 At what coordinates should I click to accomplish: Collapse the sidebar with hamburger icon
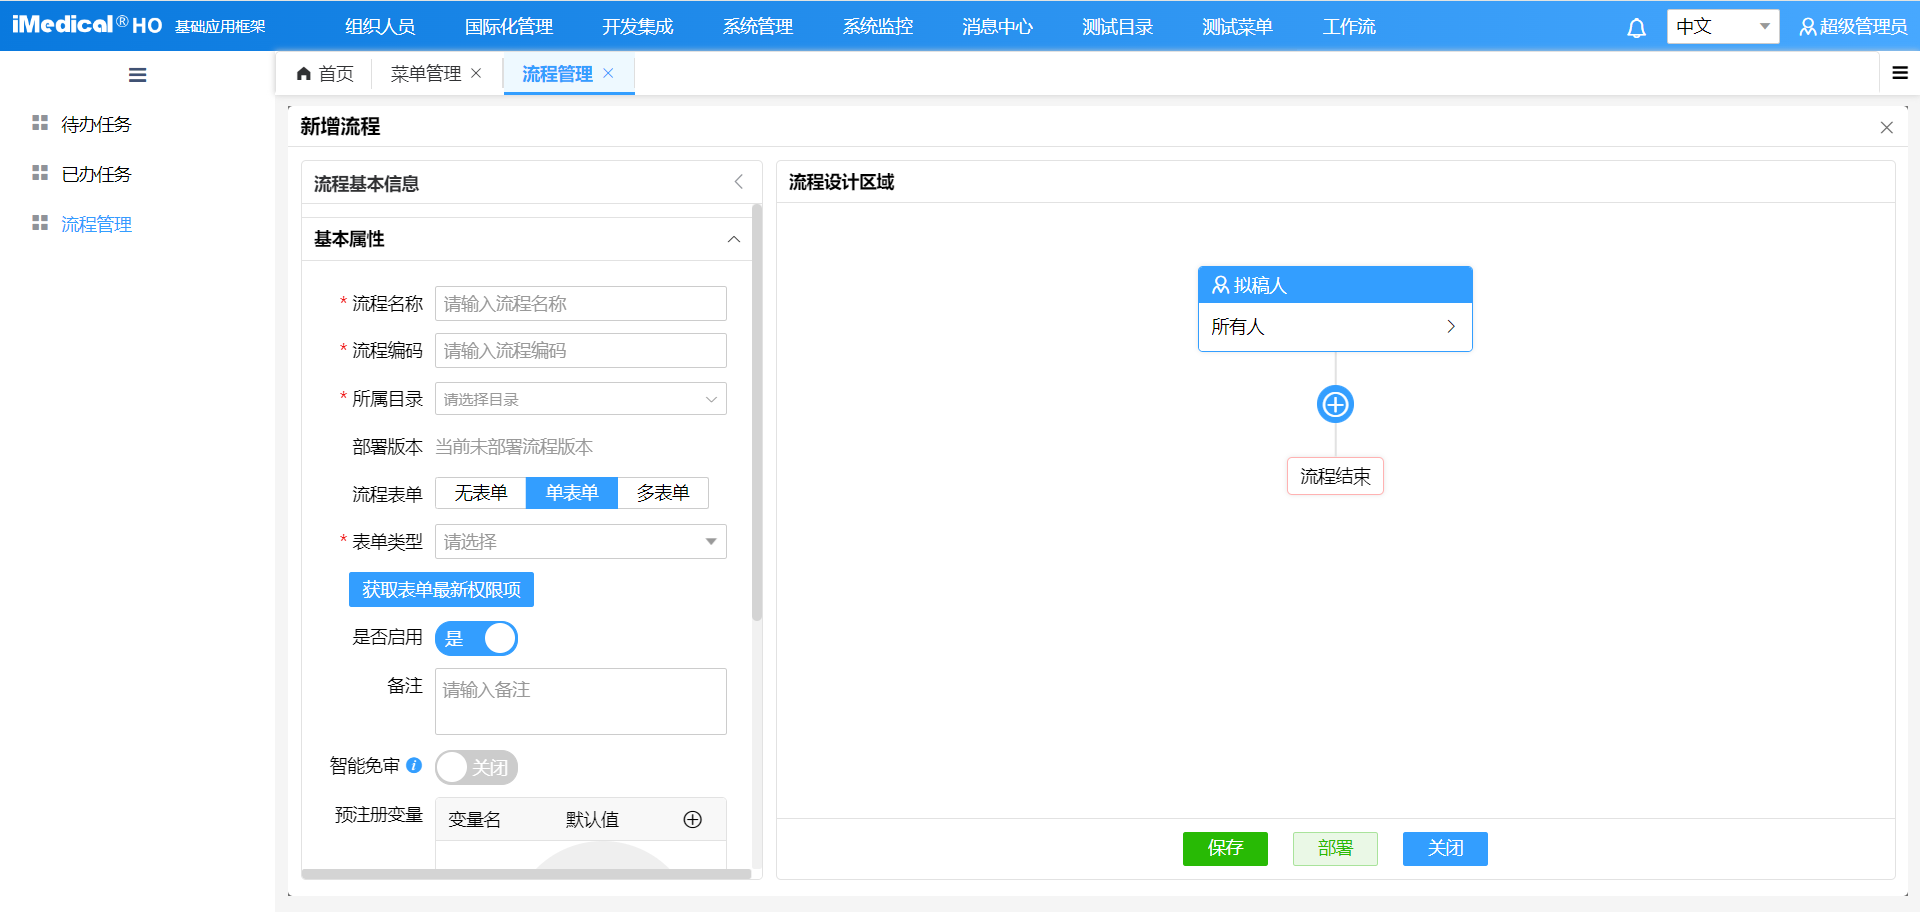coord(138,75)
